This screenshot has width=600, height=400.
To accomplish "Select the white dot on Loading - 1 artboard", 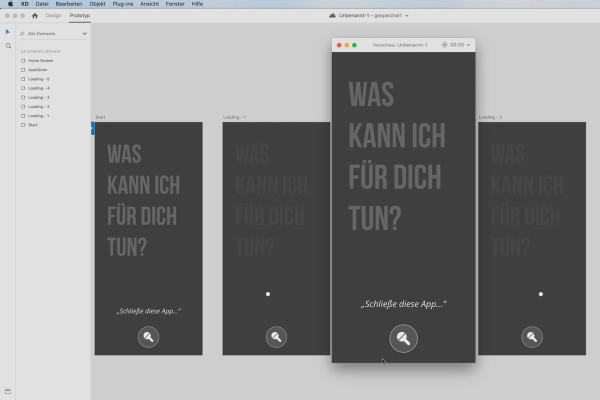I will pyautogui.click(x=268, y=294).
